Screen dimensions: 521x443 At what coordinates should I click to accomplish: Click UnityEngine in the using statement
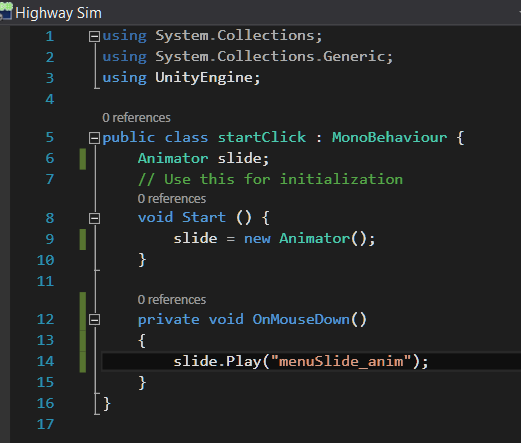[x=204, y=78]
